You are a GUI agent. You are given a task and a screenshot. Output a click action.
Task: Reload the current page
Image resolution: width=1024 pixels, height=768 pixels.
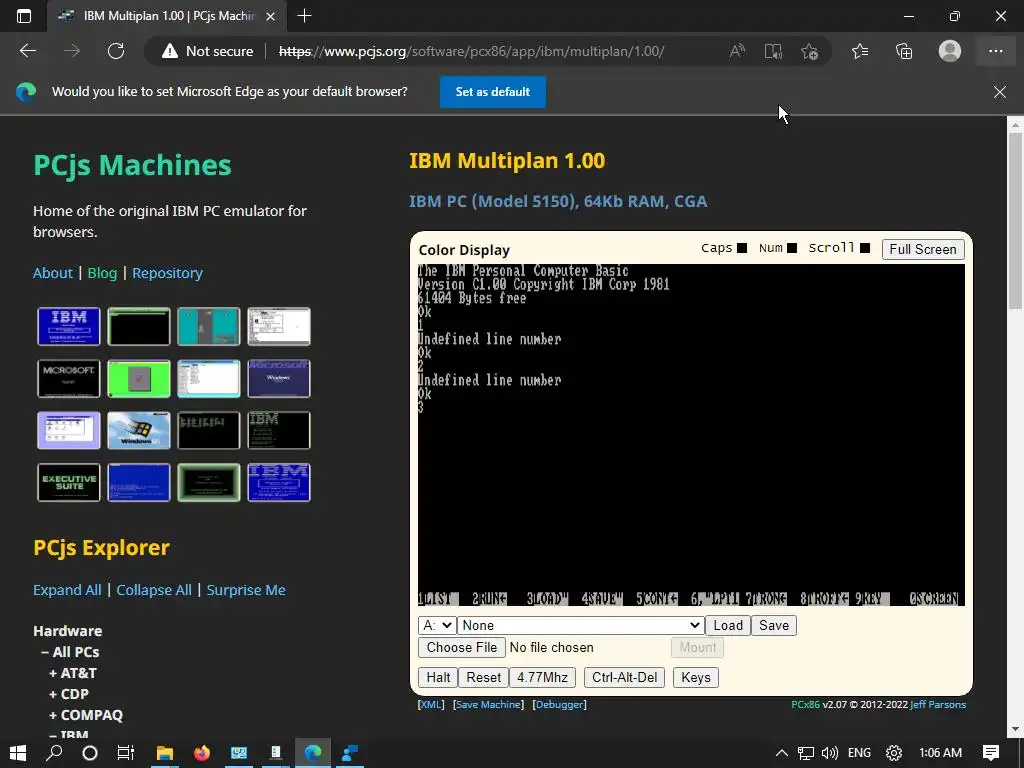pyautogui.click(x=116, y=51)
